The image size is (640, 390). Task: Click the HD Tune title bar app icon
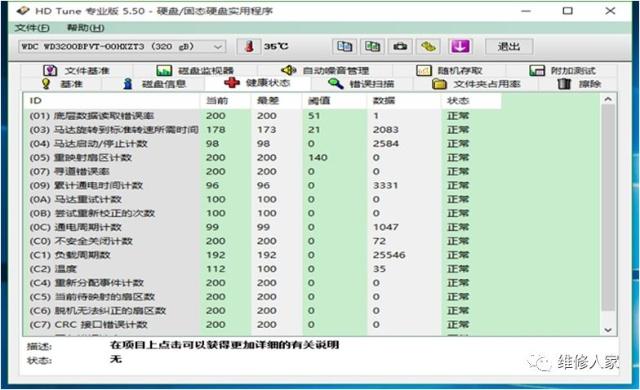23,11
